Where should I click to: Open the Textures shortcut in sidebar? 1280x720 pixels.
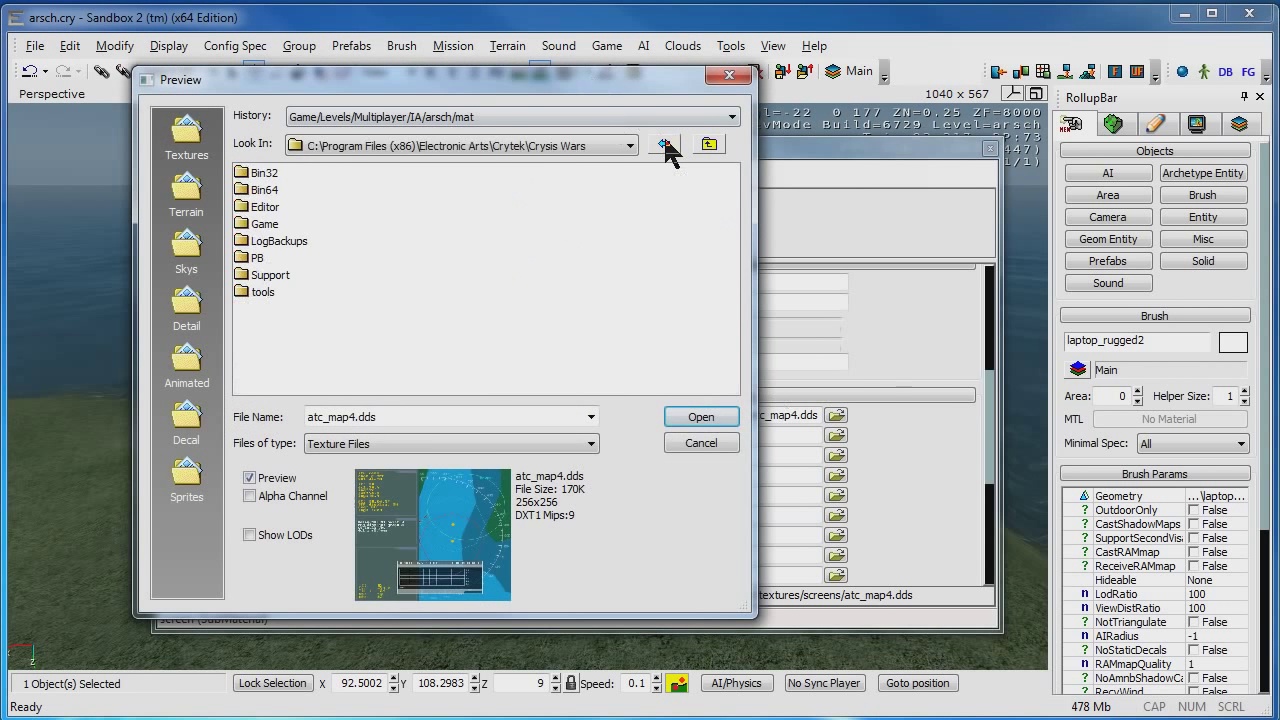tap(186, 137)
